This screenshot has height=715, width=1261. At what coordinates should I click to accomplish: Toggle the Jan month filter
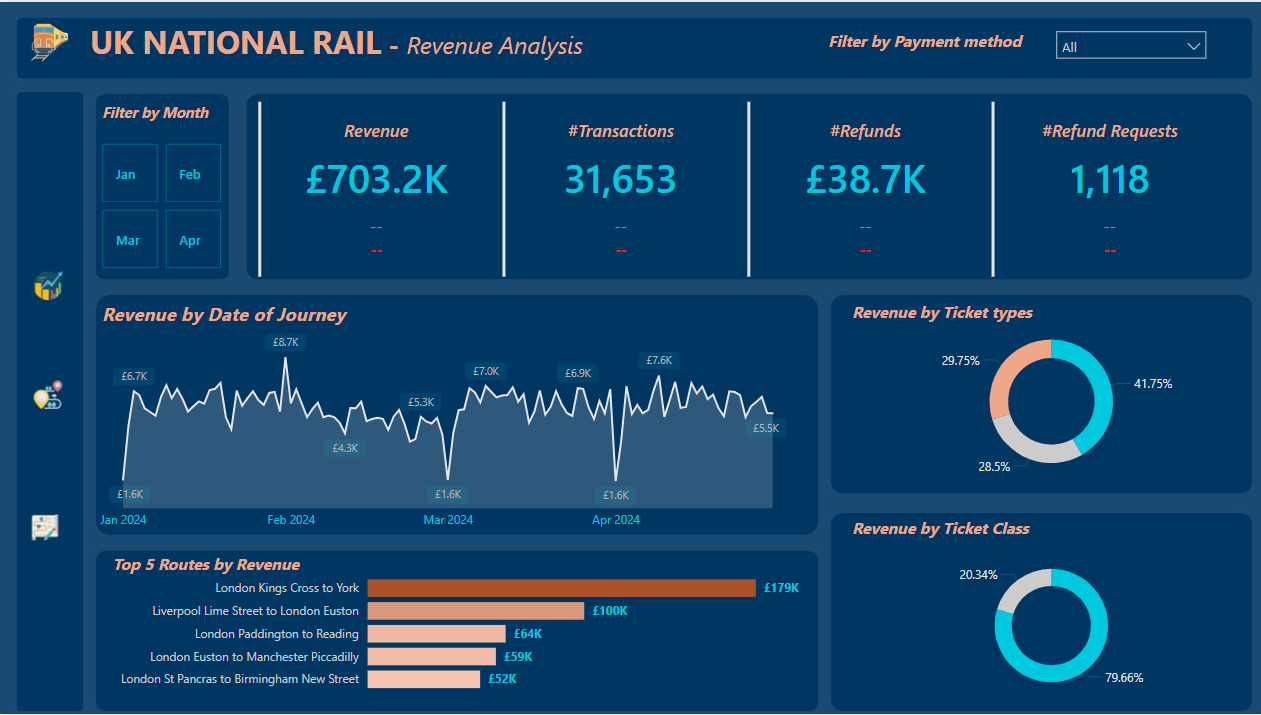coord(129,174)
